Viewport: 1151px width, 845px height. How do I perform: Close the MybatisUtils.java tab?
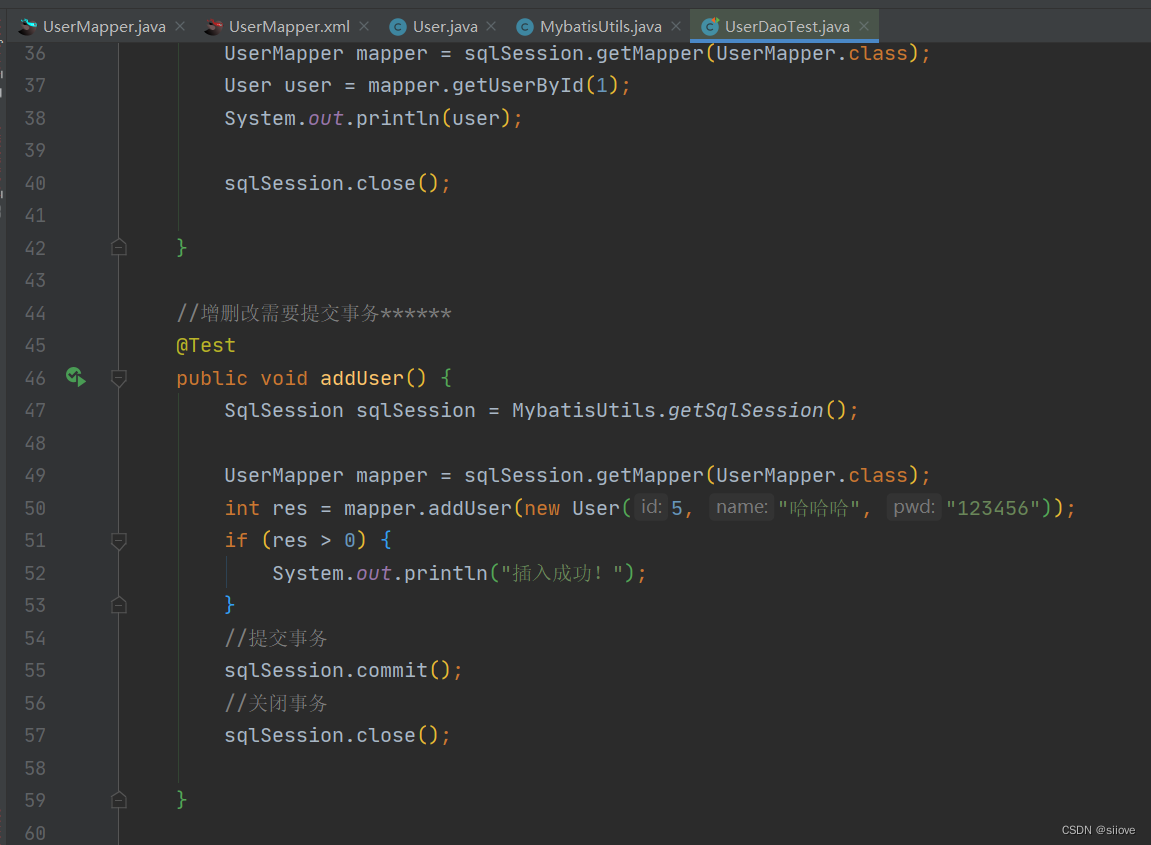[x=676, y=26]
